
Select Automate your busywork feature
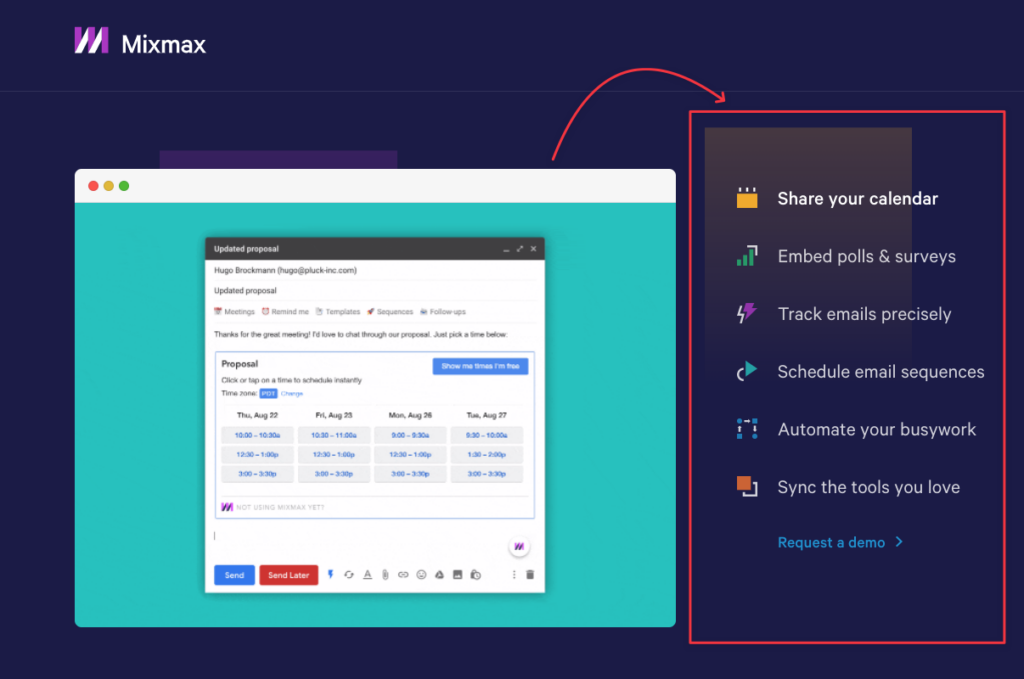point(876,430)
